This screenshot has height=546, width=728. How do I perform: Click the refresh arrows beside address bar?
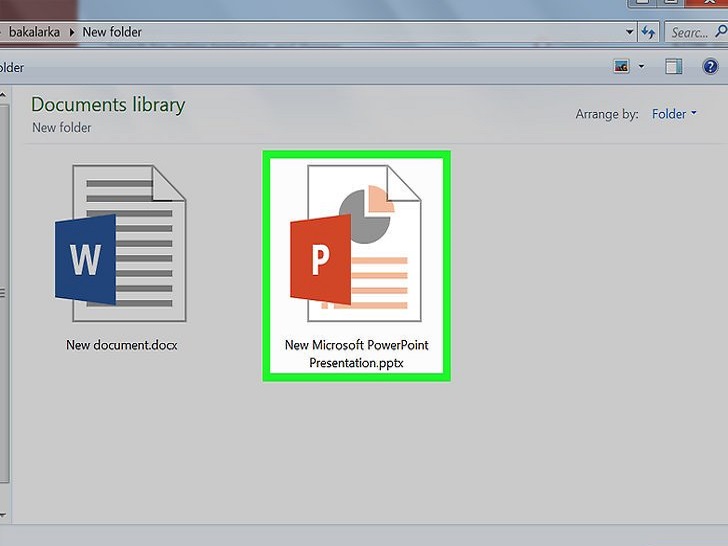[x=649, y=32]
